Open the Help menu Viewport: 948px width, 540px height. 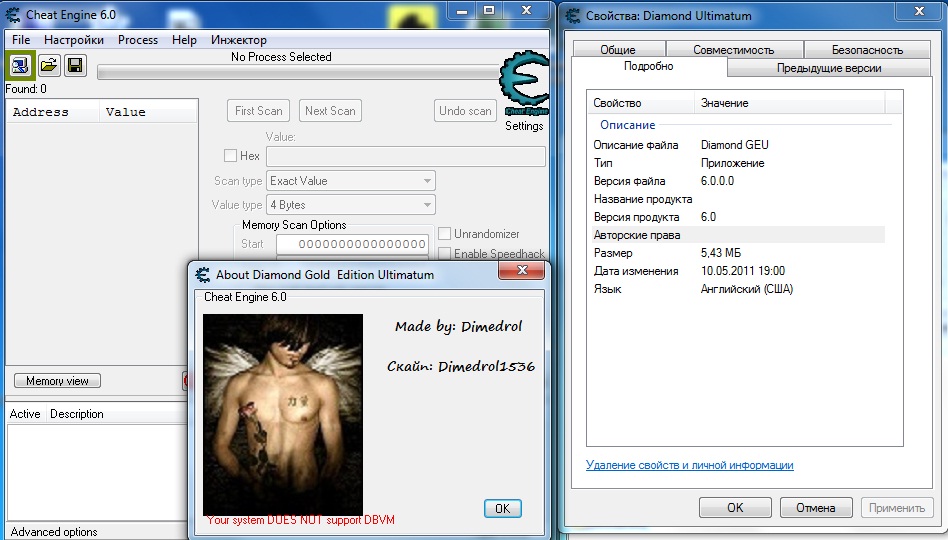[184, 40]
